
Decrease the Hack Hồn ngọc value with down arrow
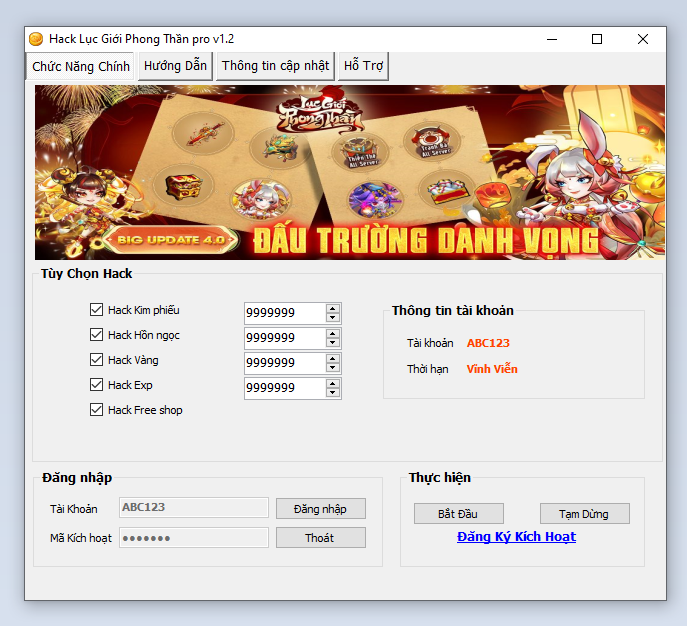333,343
